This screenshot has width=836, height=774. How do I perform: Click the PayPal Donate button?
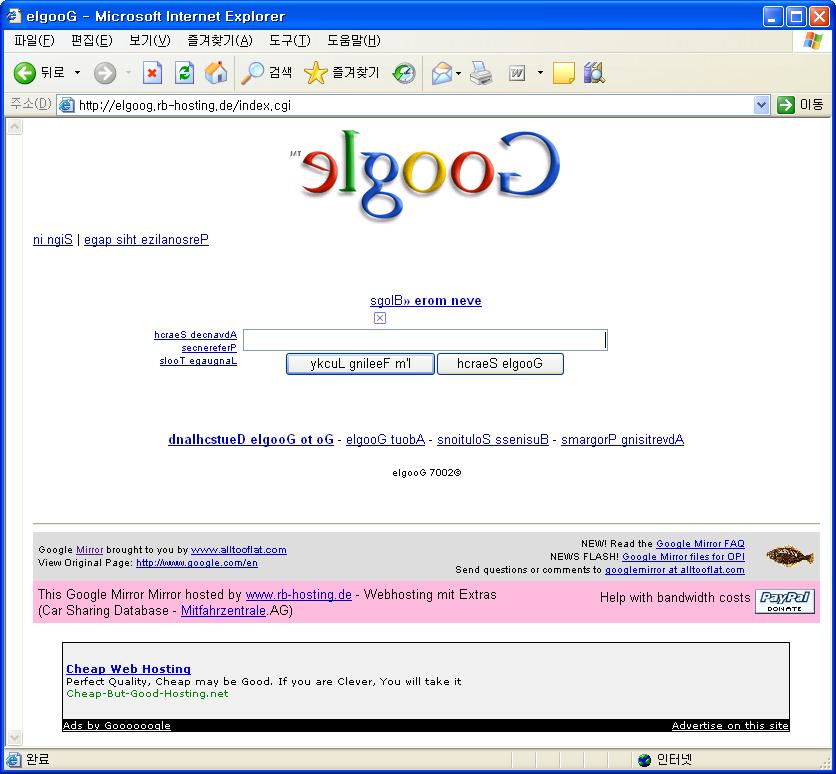(x=784, y=601)
